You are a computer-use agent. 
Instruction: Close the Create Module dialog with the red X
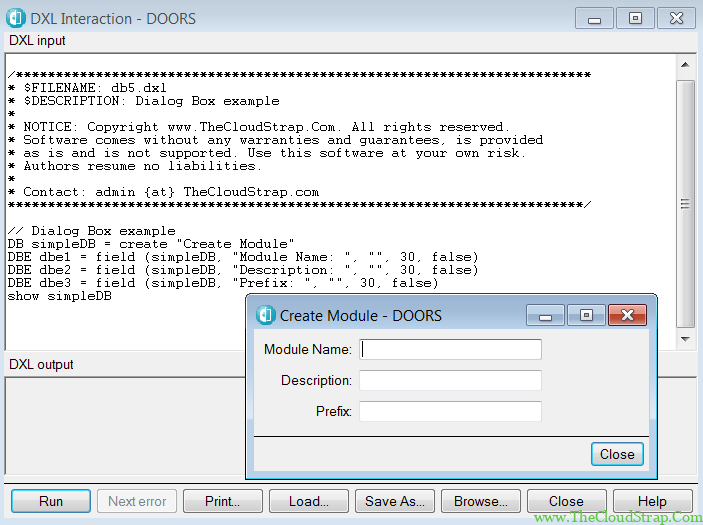coord(627,315)
